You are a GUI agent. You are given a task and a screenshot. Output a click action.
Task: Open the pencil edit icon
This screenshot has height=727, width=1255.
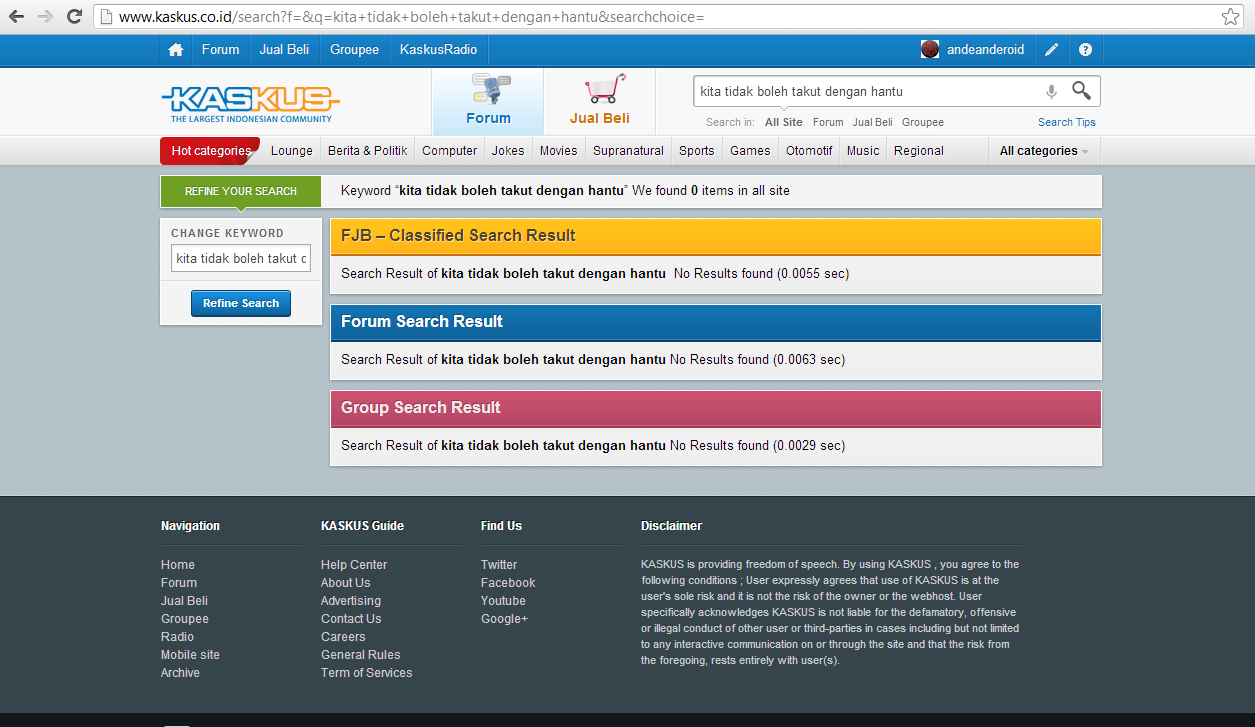click(x=1052, y=50)
